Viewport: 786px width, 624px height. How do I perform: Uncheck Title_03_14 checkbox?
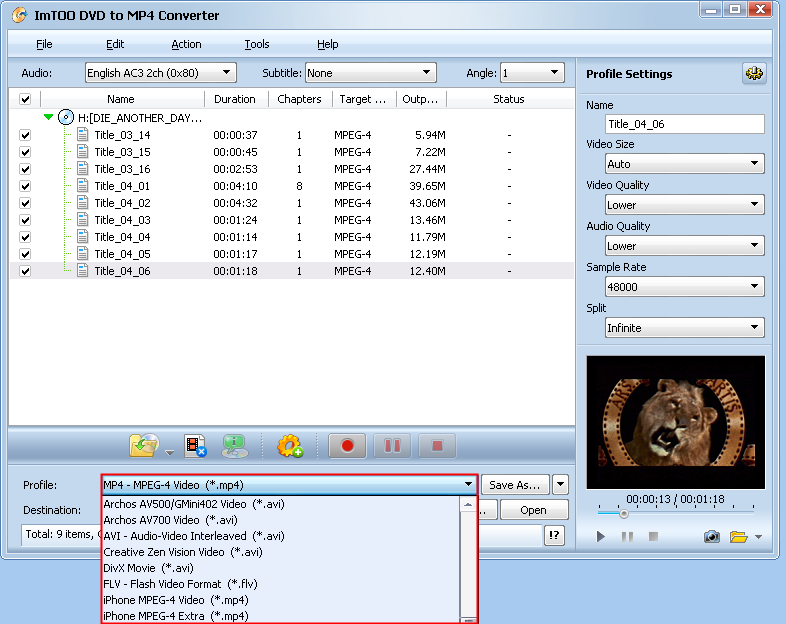point(25,135)
